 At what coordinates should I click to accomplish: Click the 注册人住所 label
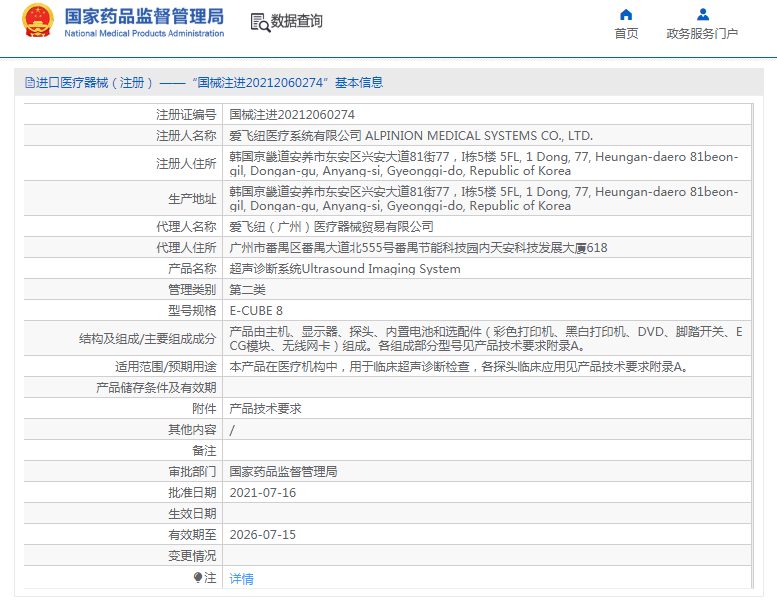click(x=186, y=164)
